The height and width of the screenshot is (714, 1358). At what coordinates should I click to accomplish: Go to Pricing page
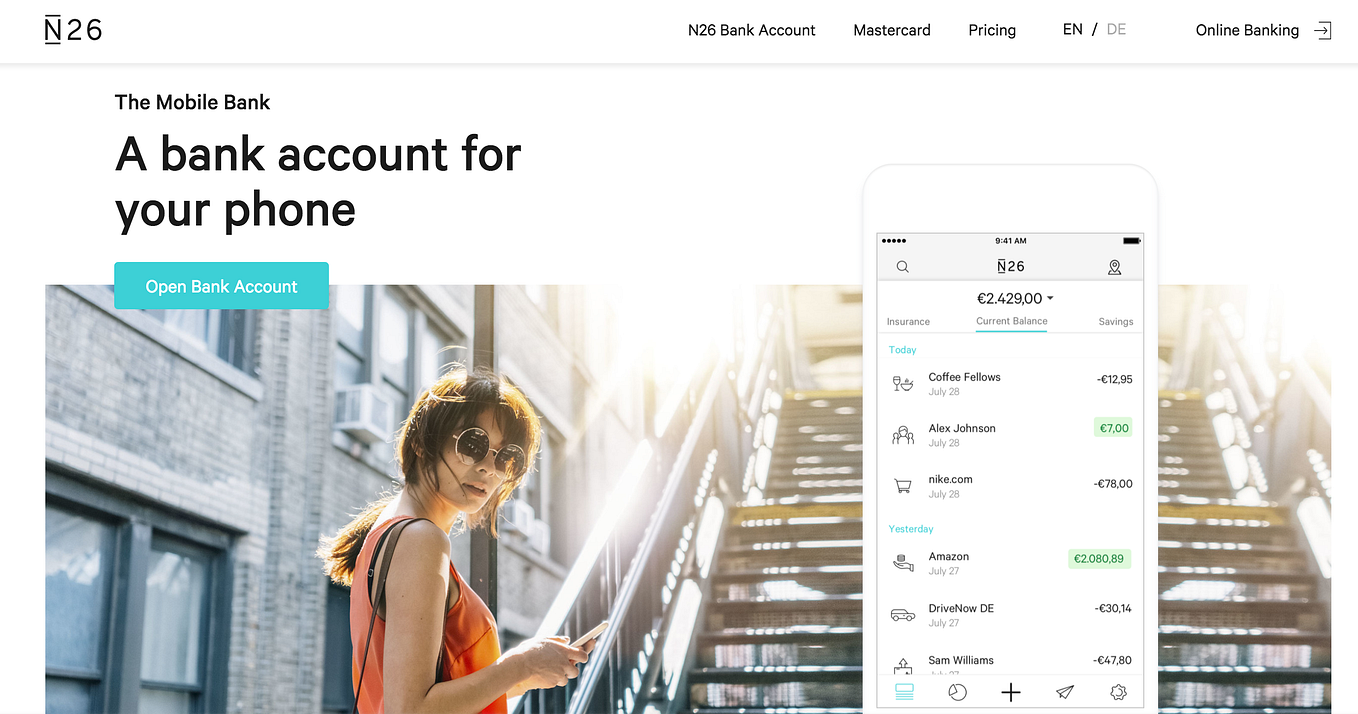point(992,30)
